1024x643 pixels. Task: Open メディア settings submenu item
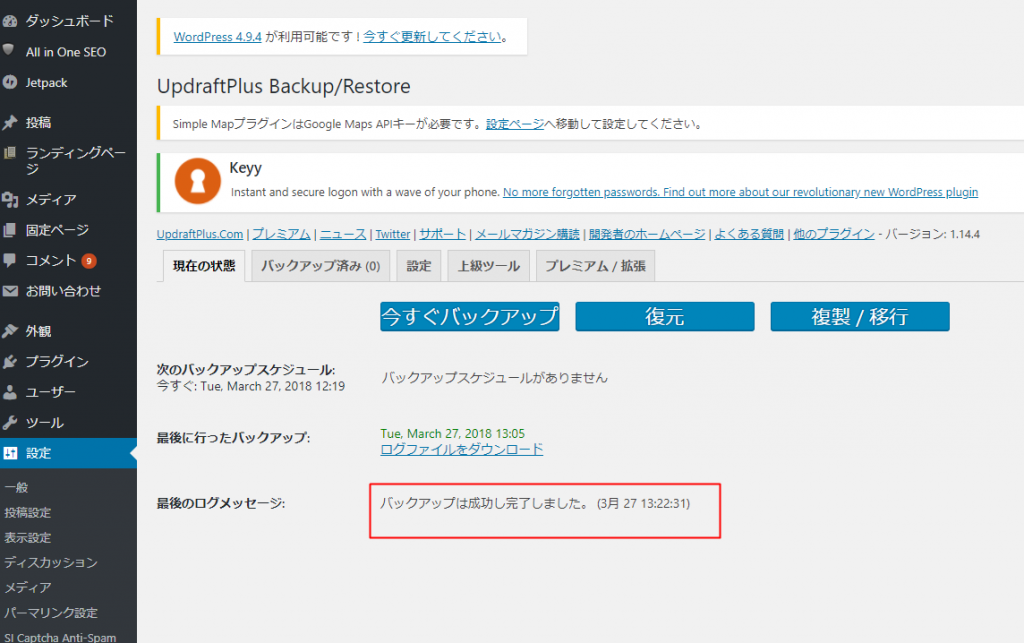pyautogui.click(x=27, y=588)
